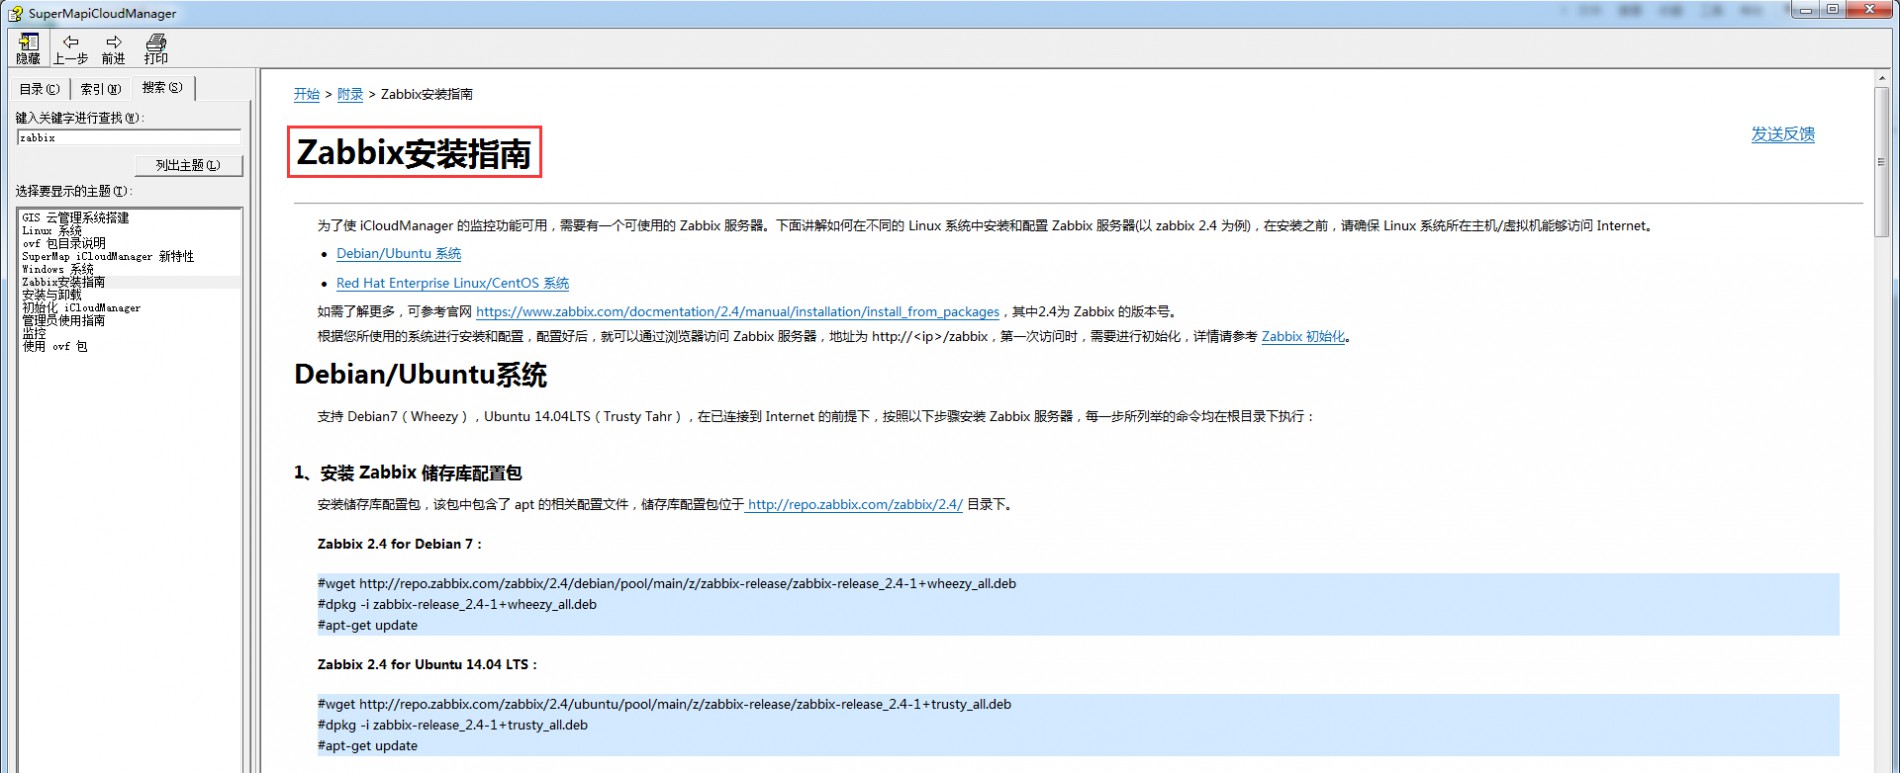Open the repo.zabbix.com/zabbix/2.4/ link
The width and height of the screenshot is (1900, 773).
click(855, 505)
